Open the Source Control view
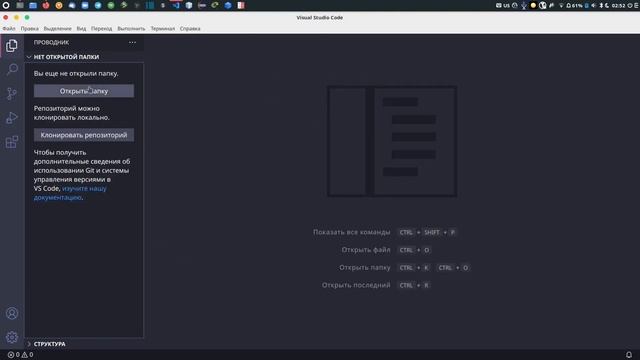This screenshot has height=360, width=640. point(12,93)
